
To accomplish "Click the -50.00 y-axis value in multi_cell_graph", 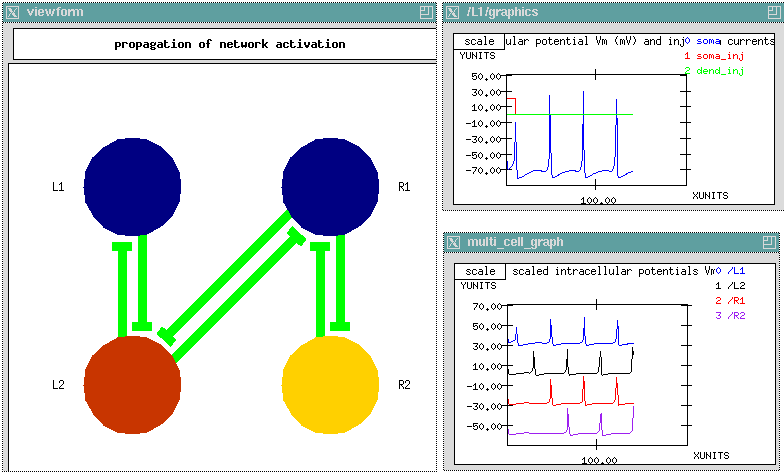I will pos(484,427).
